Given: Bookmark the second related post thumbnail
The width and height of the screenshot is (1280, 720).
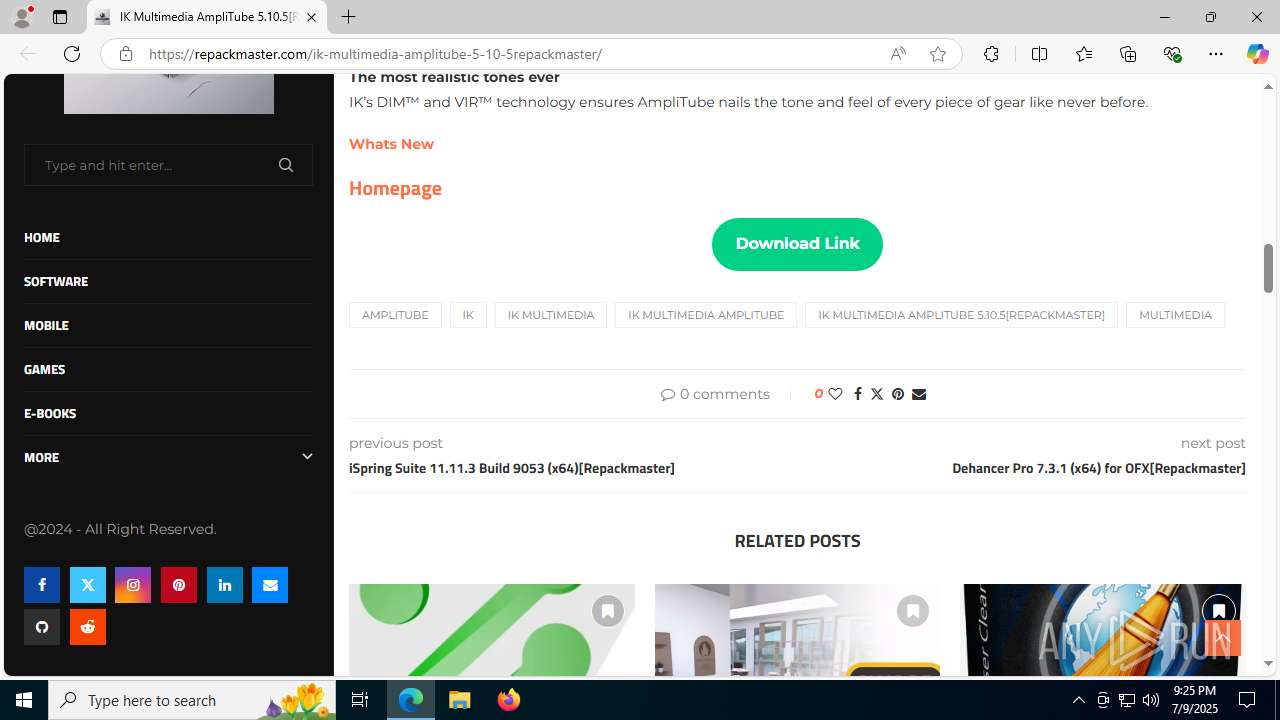Looking at the screenshot, I should 913,611.
